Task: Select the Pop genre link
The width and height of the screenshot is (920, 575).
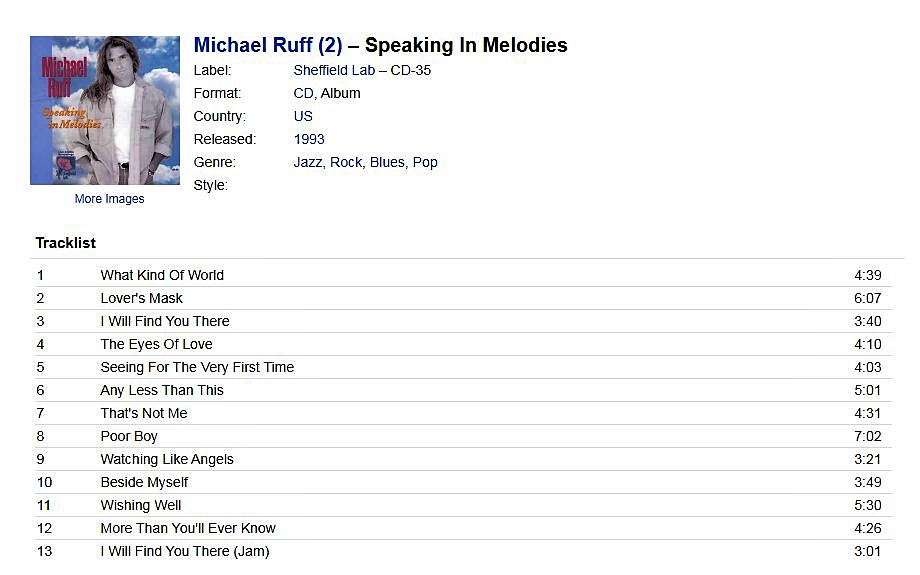Action: (425, 163)
